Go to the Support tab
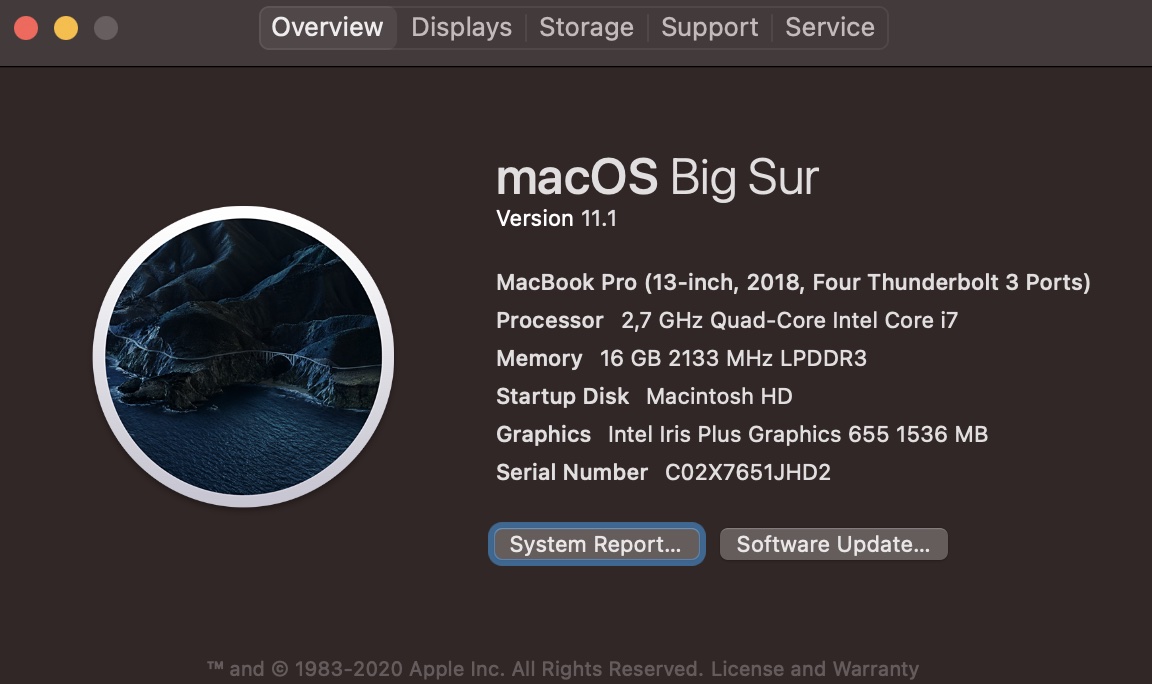 (709, 28)
